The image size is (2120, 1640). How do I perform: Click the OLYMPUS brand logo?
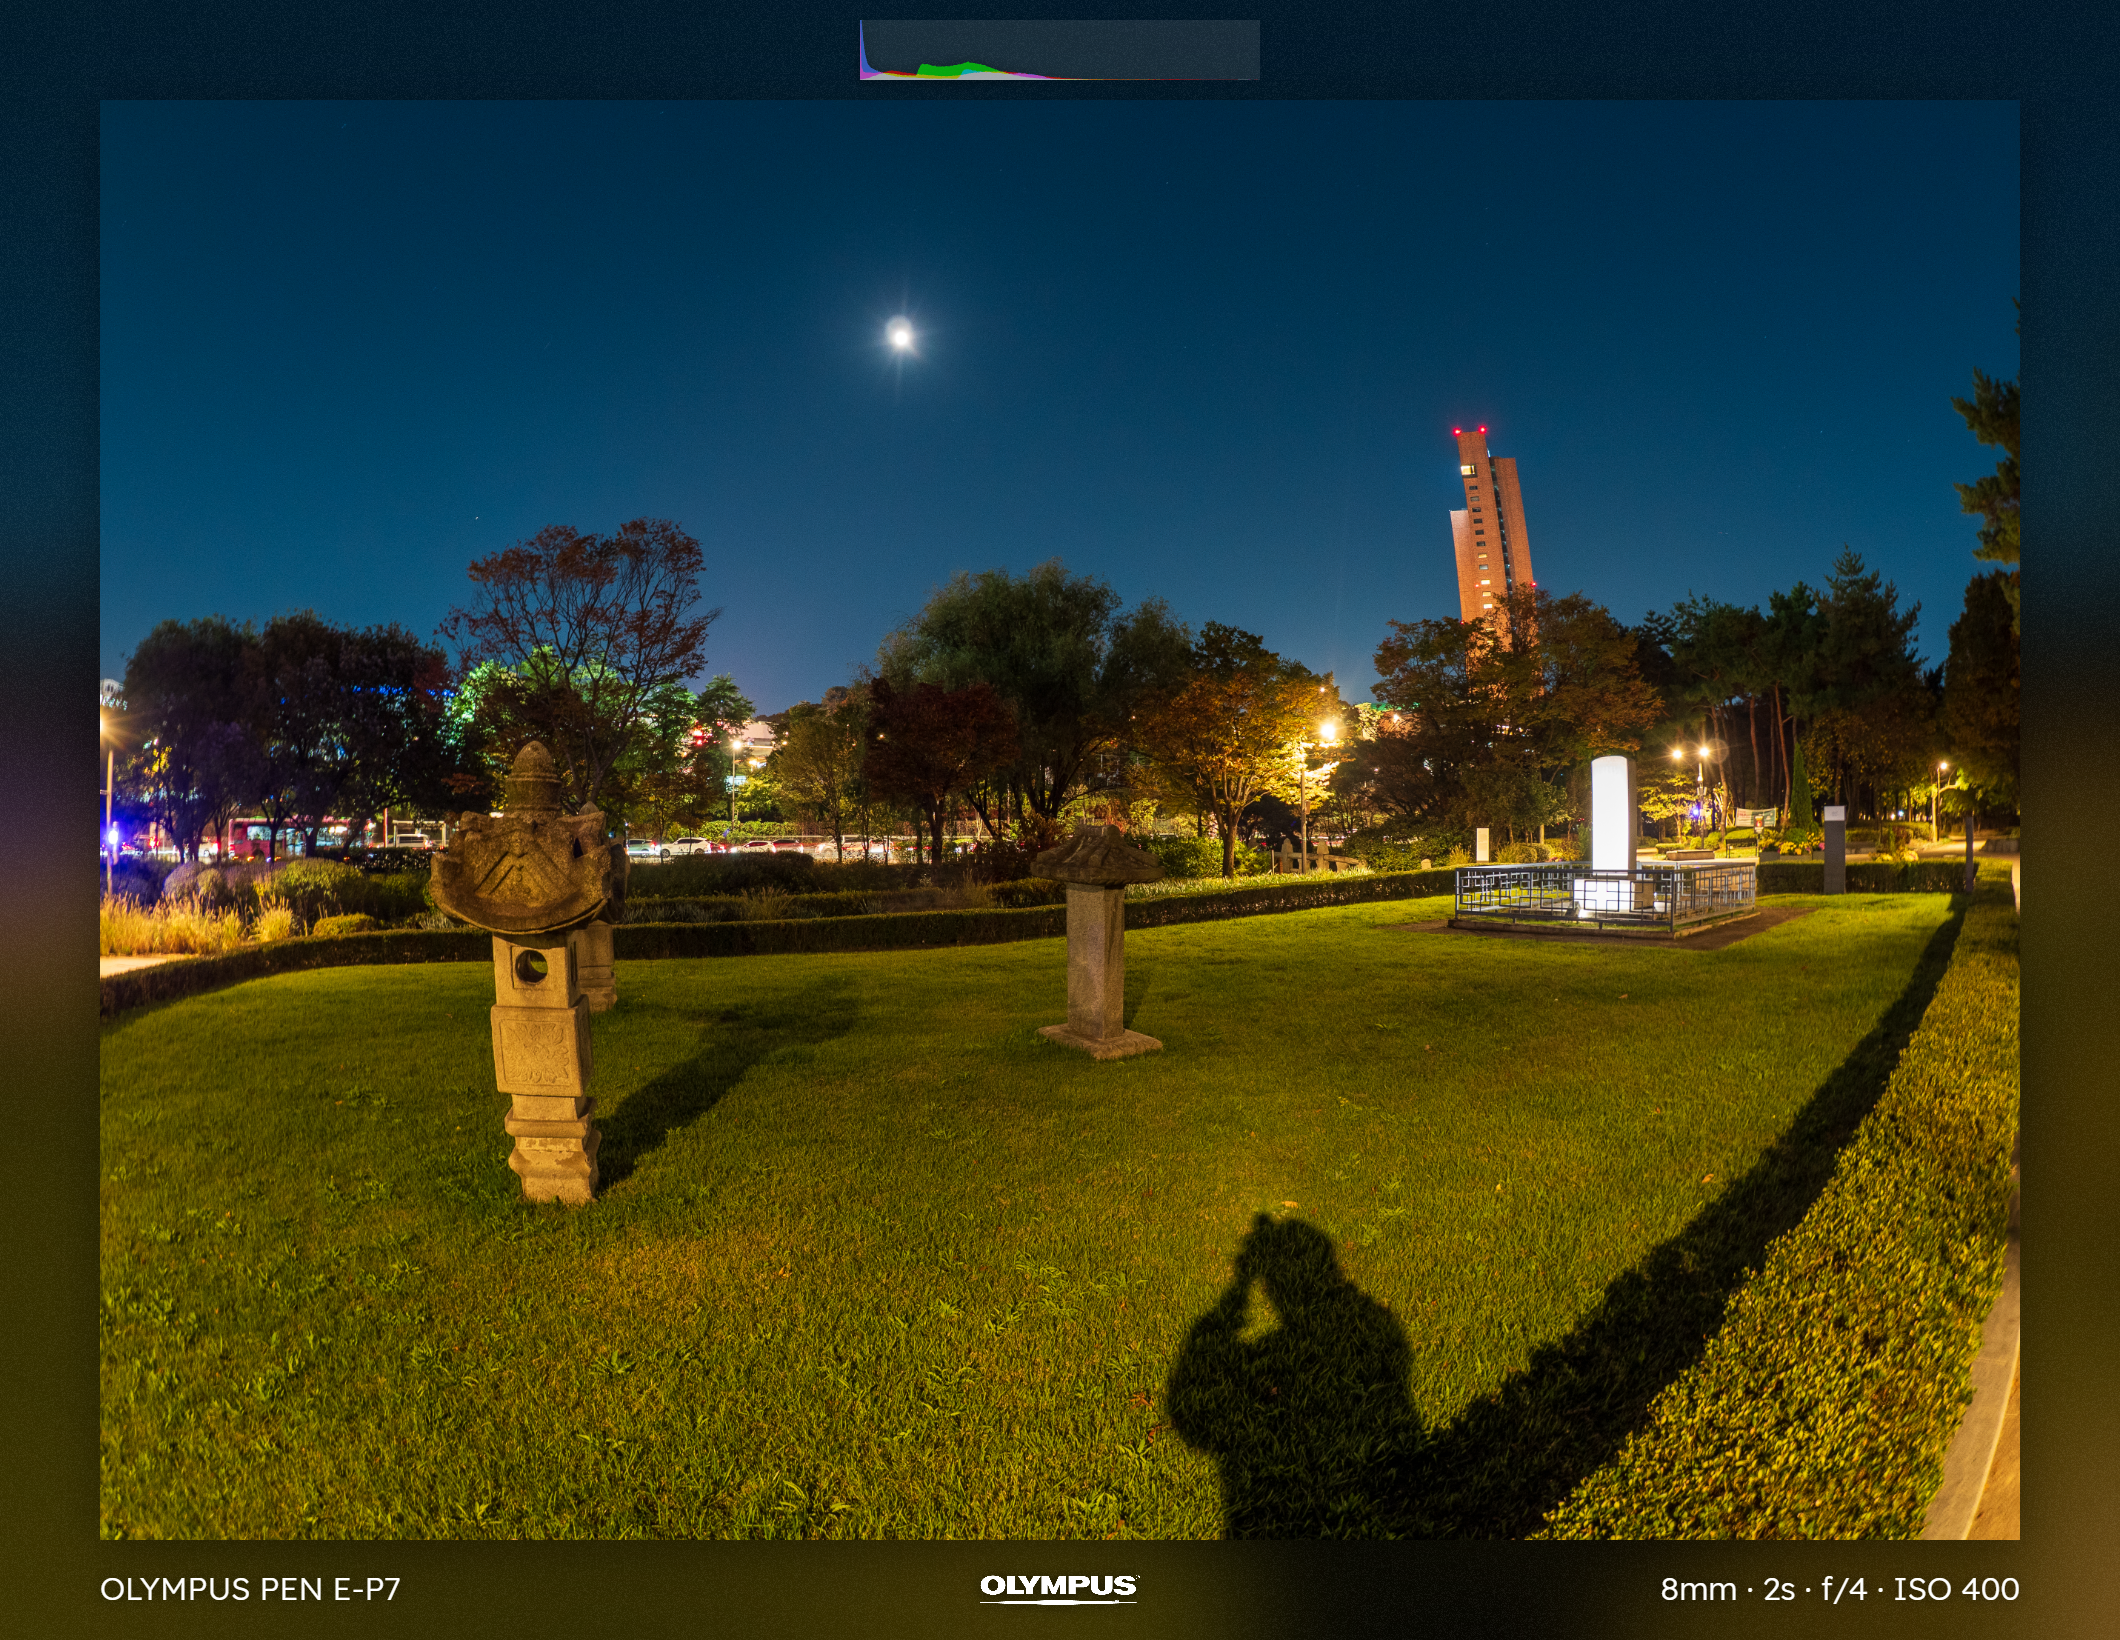click(x=1059, y=1588)
